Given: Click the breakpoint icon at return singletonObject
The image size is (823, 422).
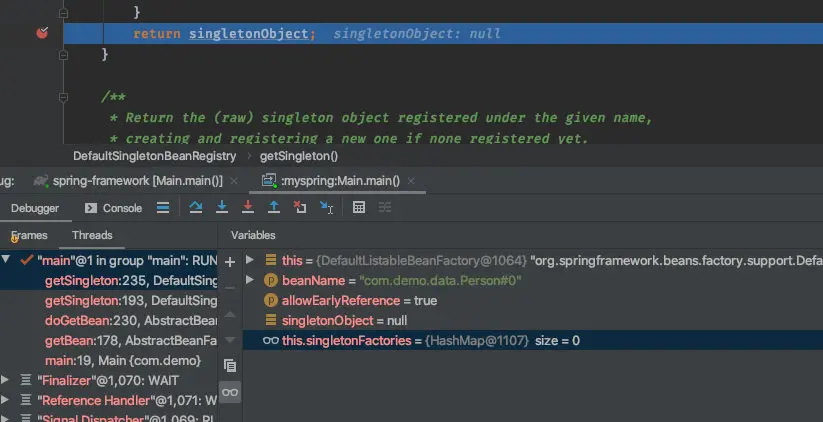Looking at the screenshot, I should 43,33.
